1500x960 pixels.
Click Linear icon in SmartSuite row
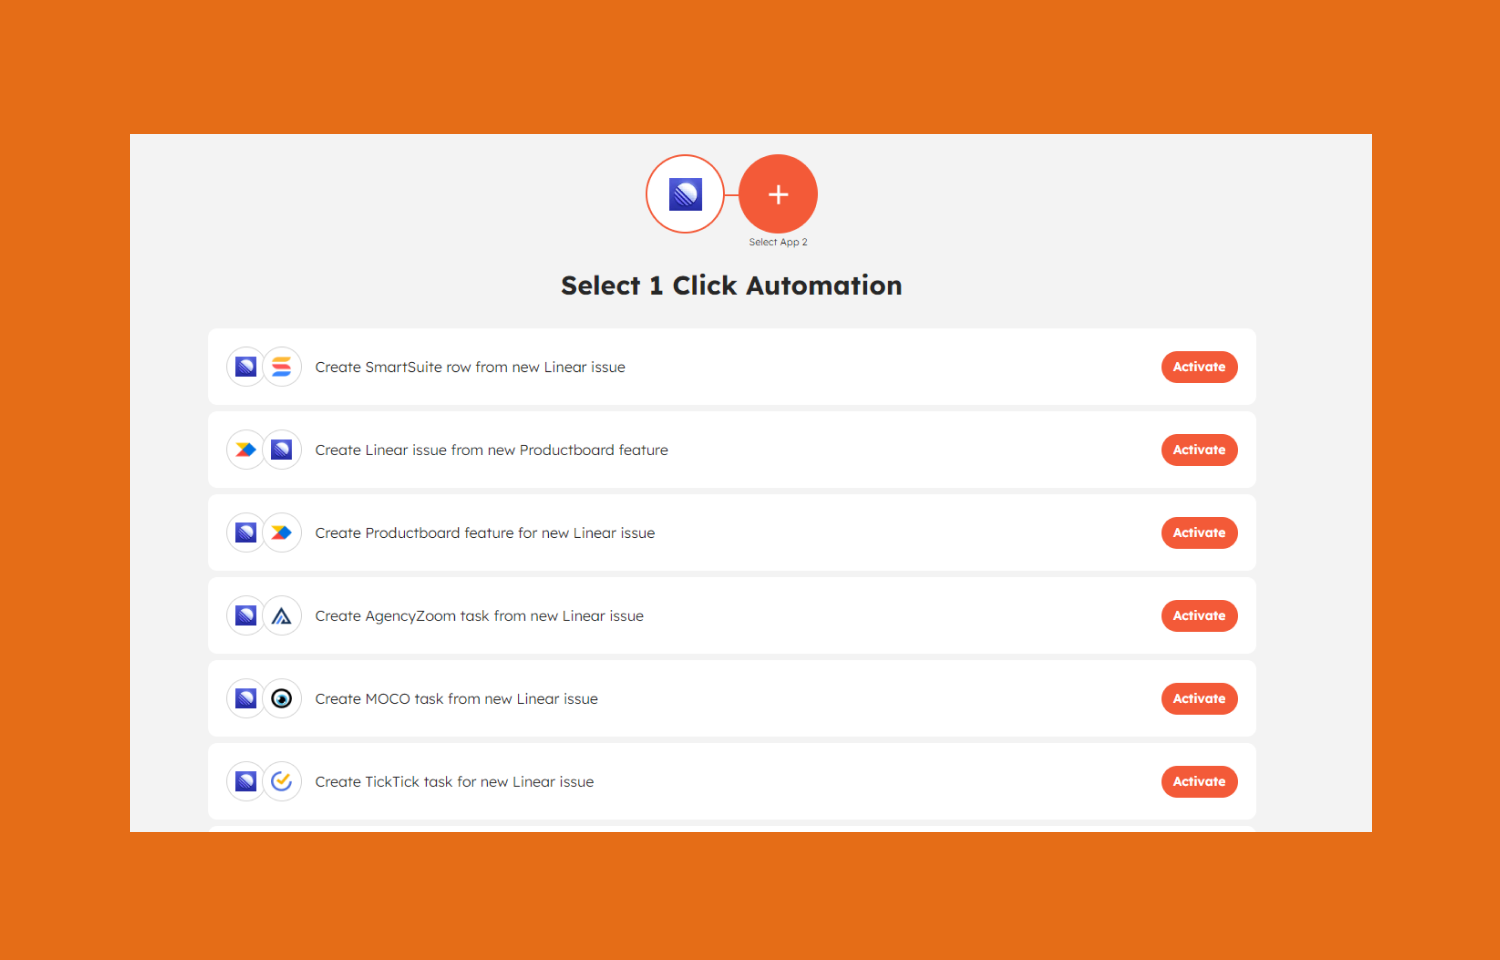click(246, 367)
